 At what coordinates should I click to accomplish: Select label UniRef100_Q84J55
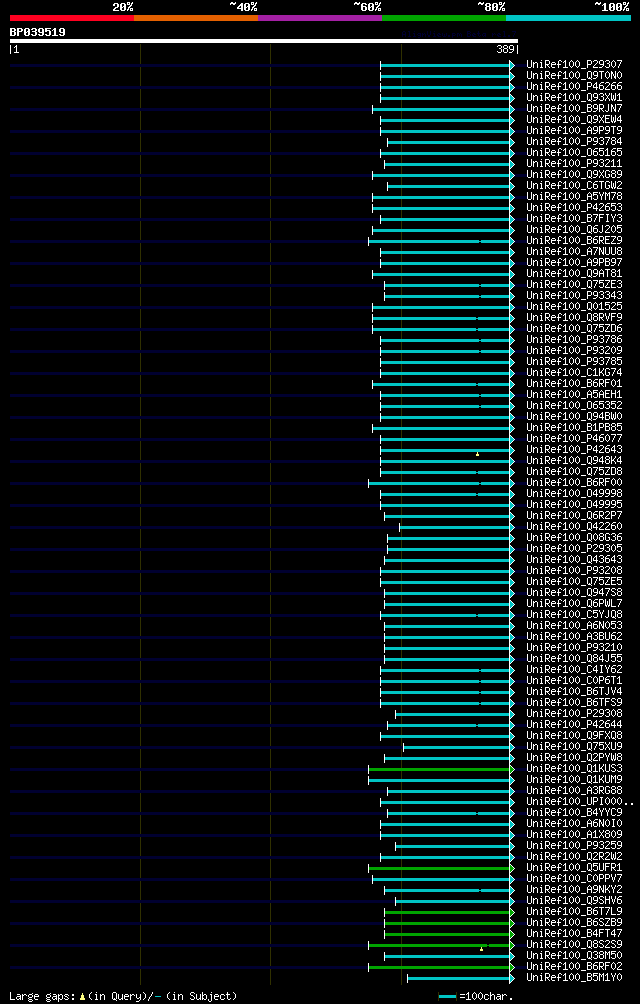pos(574,658)
